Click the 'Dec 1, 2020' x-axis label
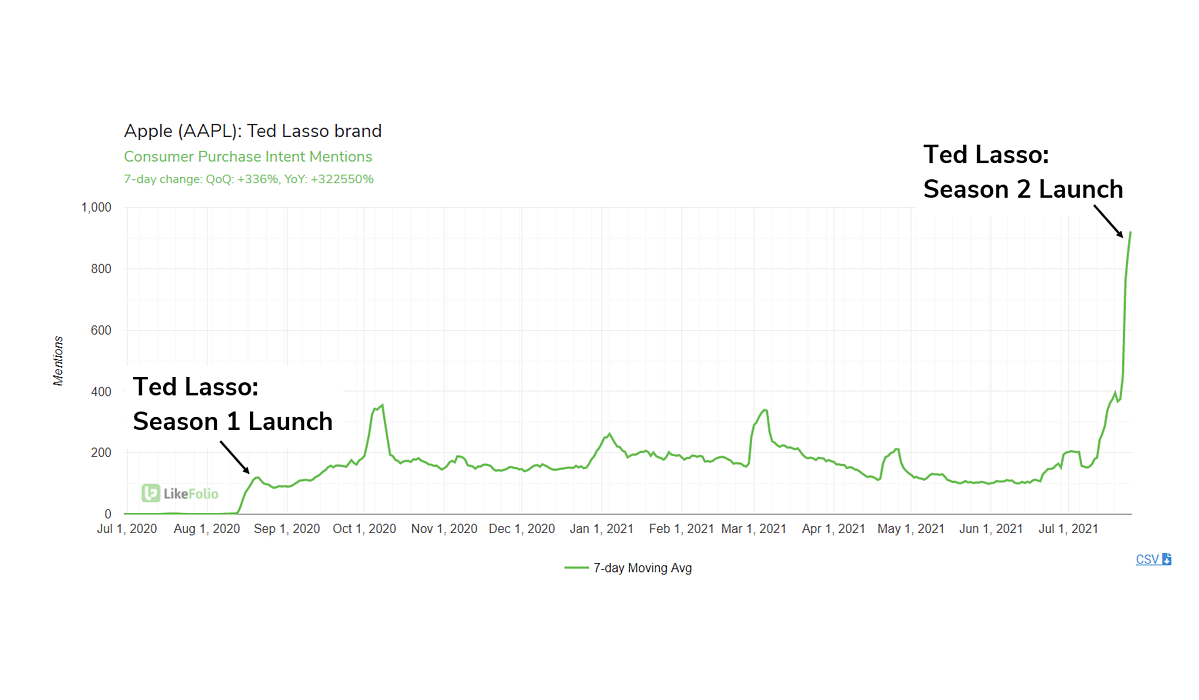Screen dimensions: 1199x700 [522, 529]
